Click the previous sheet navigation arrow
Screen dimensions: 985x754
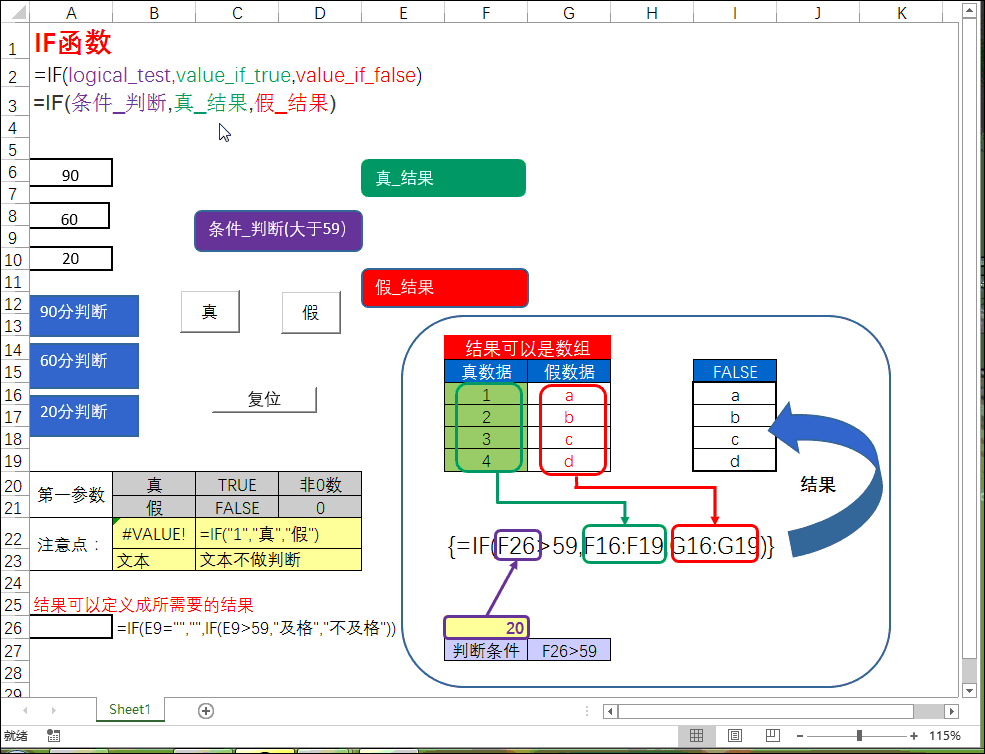(25, 710)
